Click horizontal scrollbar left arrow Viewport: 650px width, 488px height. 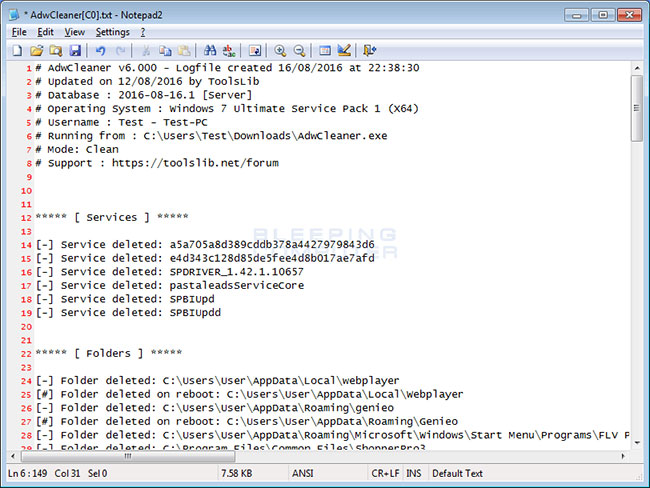pos(13,456)
